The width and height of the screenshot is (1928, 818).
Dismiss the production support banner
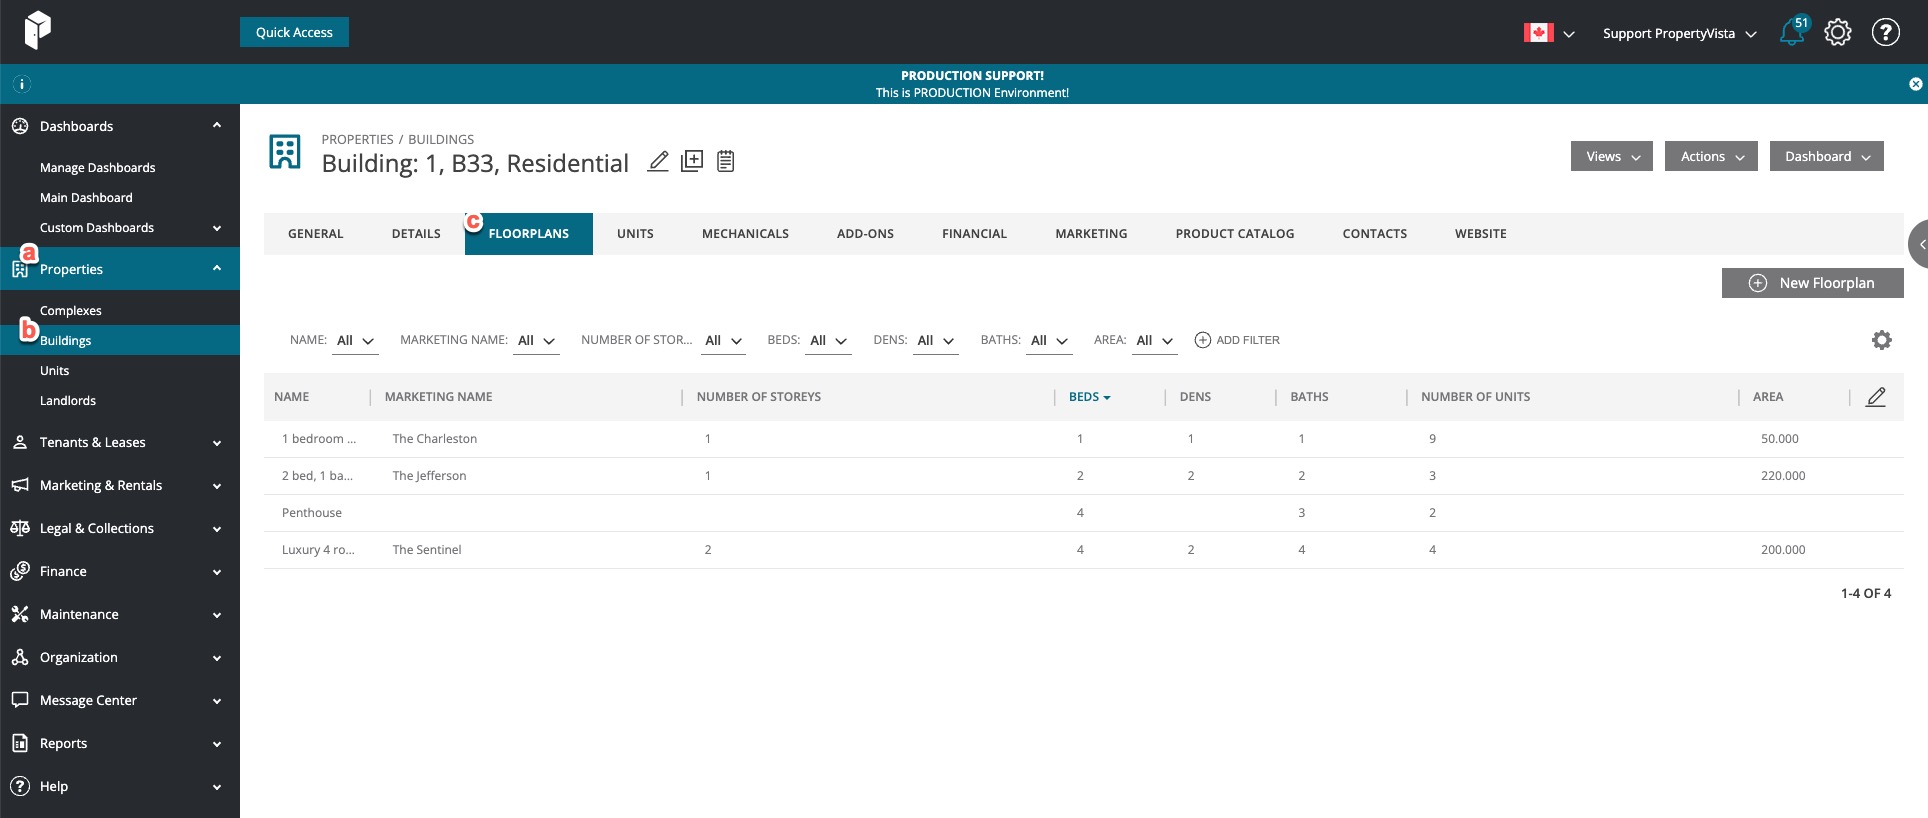coord(1915,84)
